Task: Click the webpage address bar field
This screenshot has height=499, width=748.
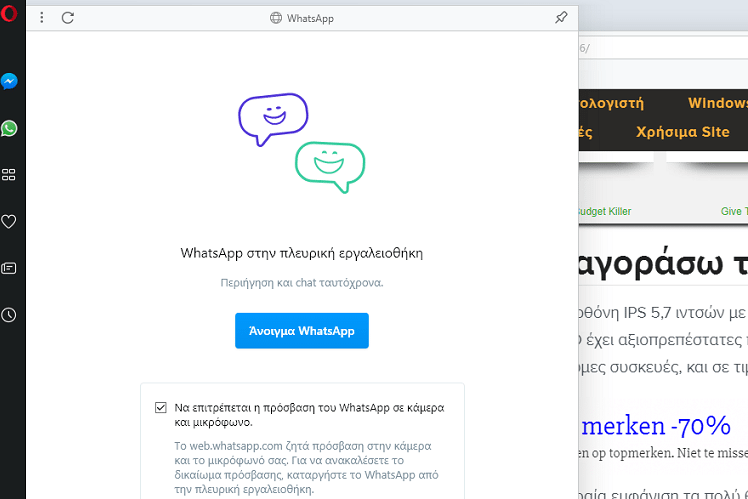Action: tap(663, 48)
